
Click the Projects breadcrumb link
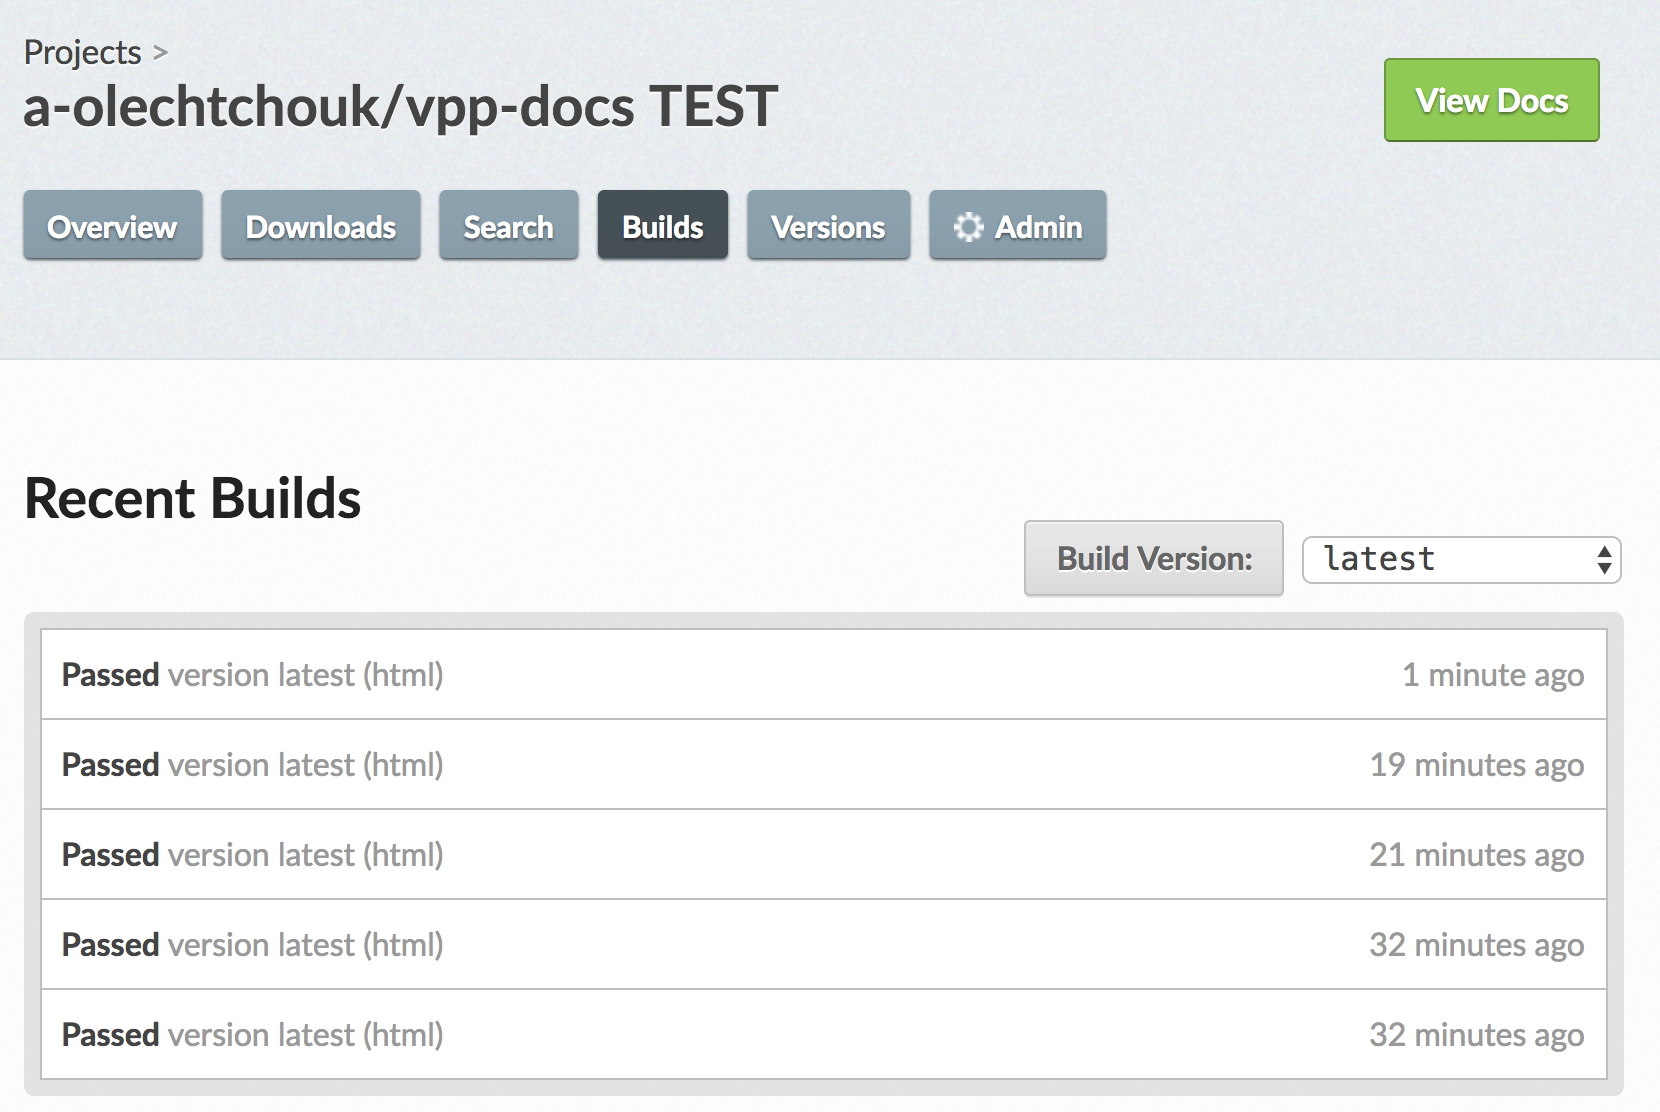click(82, 52)
